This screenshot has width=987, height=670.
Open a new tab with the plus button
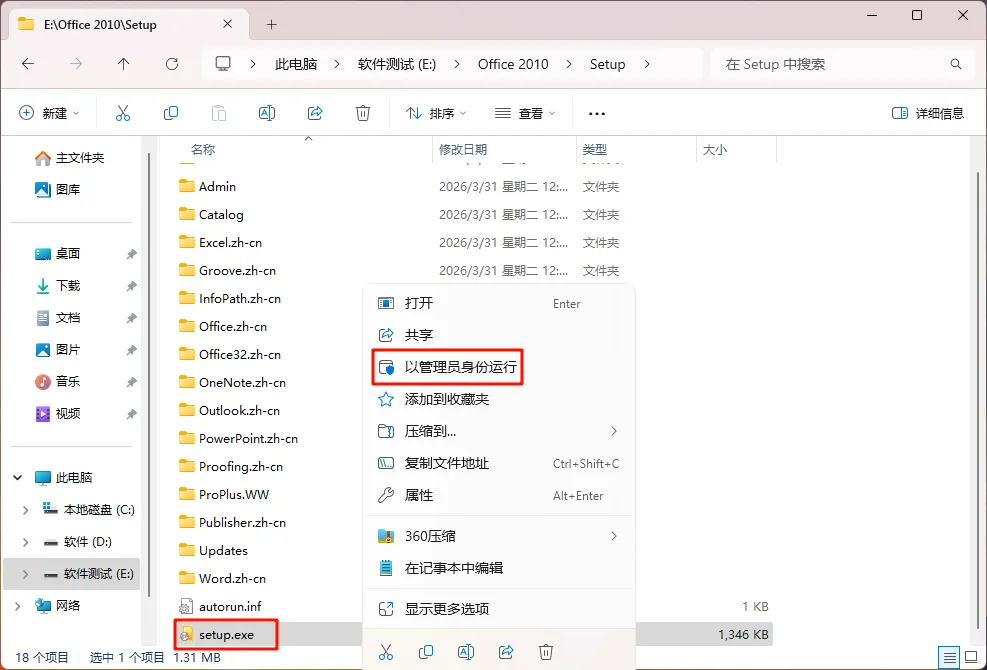(271, 25)
